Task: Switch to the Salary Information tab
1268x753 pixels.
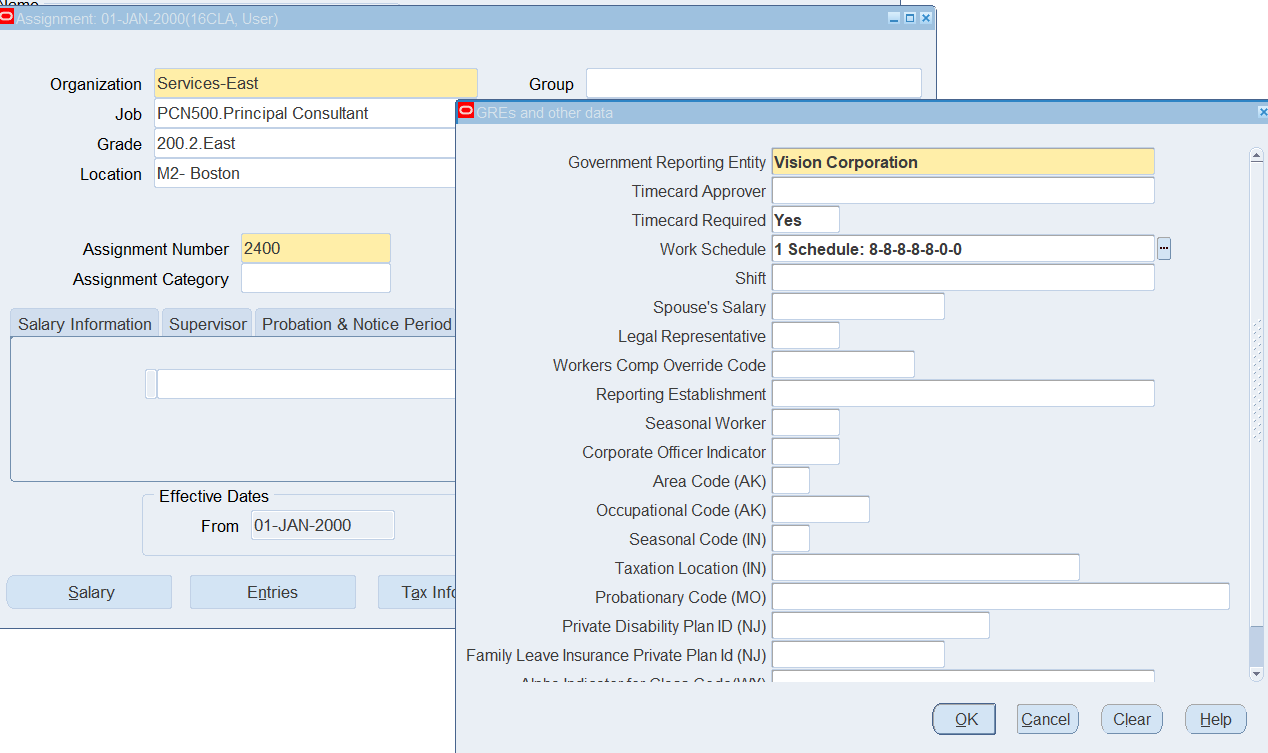Action: [x=85, y=324]
